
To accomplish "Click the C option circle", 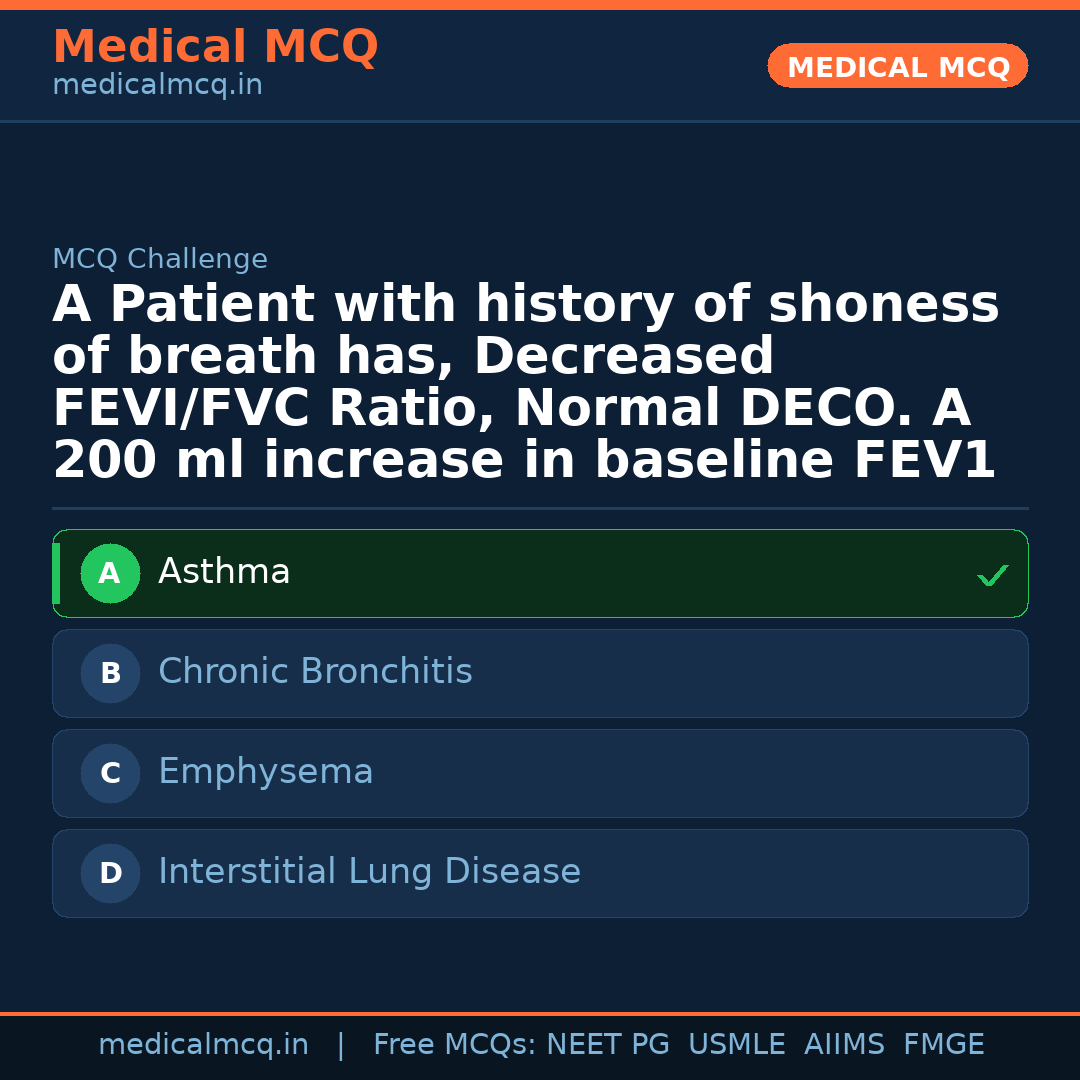I will click(x=110, y=774).
